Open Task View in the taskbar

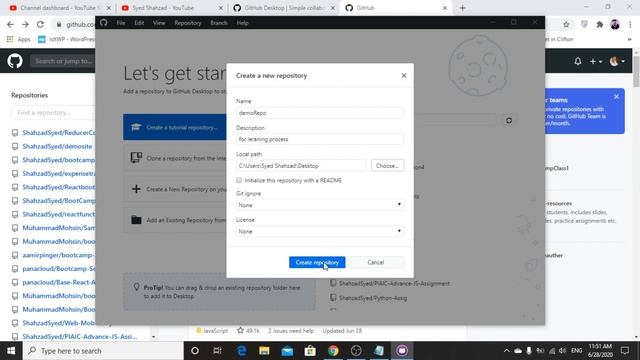pos(217,351)
